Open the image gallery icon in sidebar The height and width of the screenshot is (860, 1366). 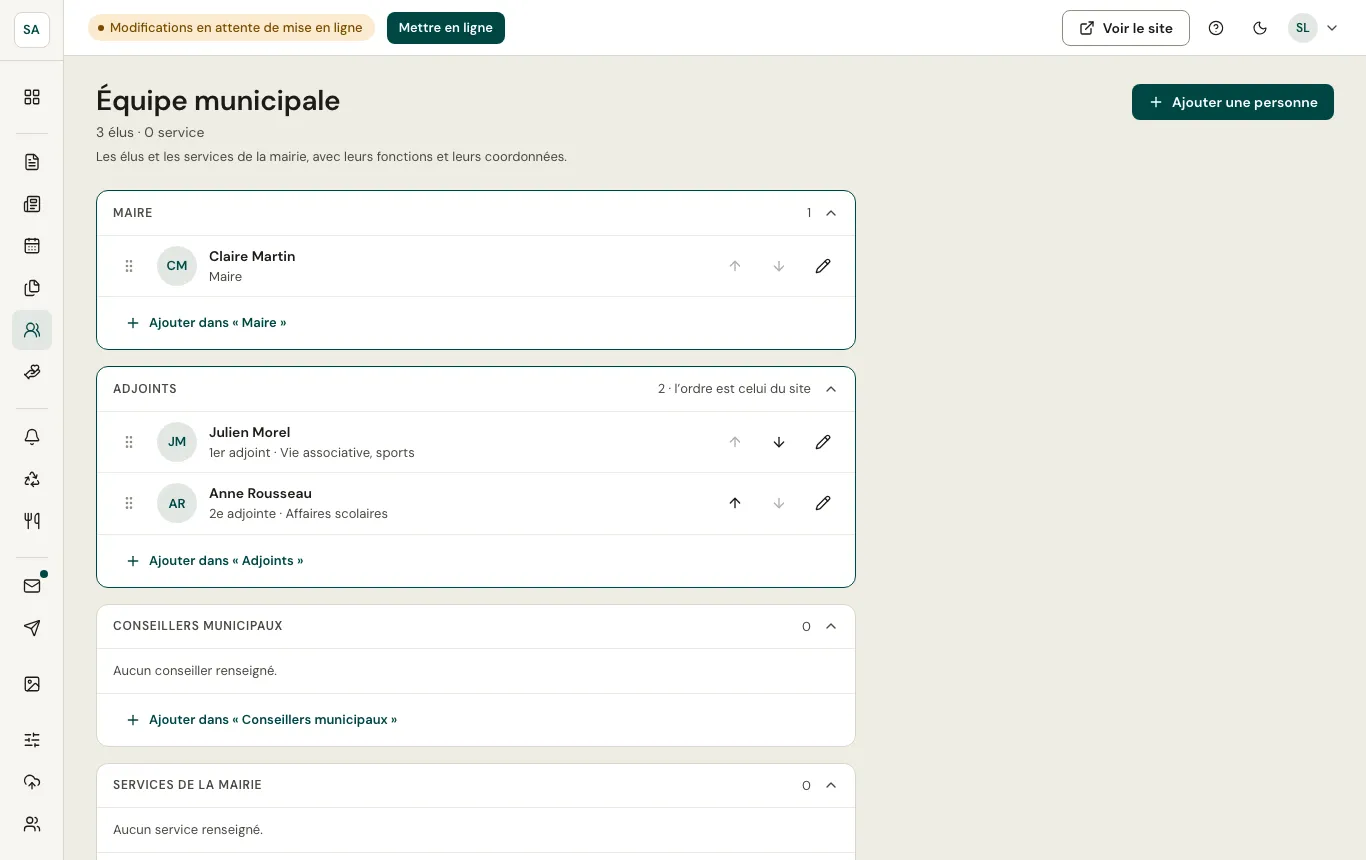[x=32, y=684]
